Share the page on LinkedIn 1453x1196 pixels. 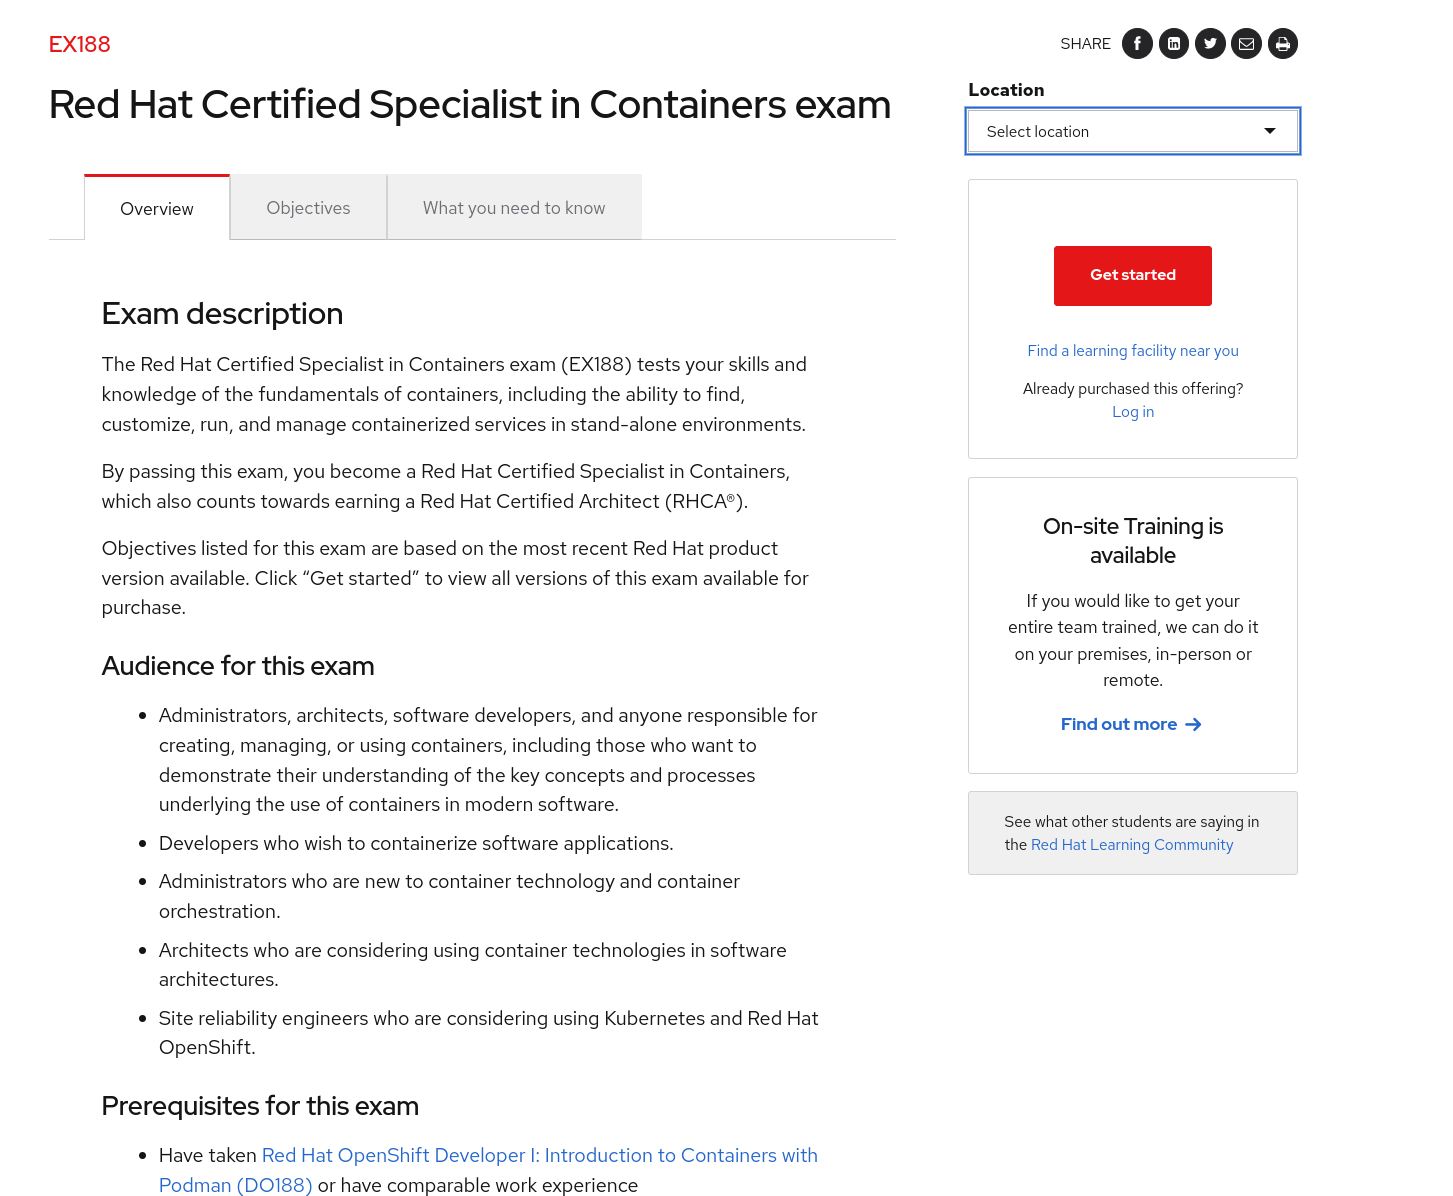1174,44
